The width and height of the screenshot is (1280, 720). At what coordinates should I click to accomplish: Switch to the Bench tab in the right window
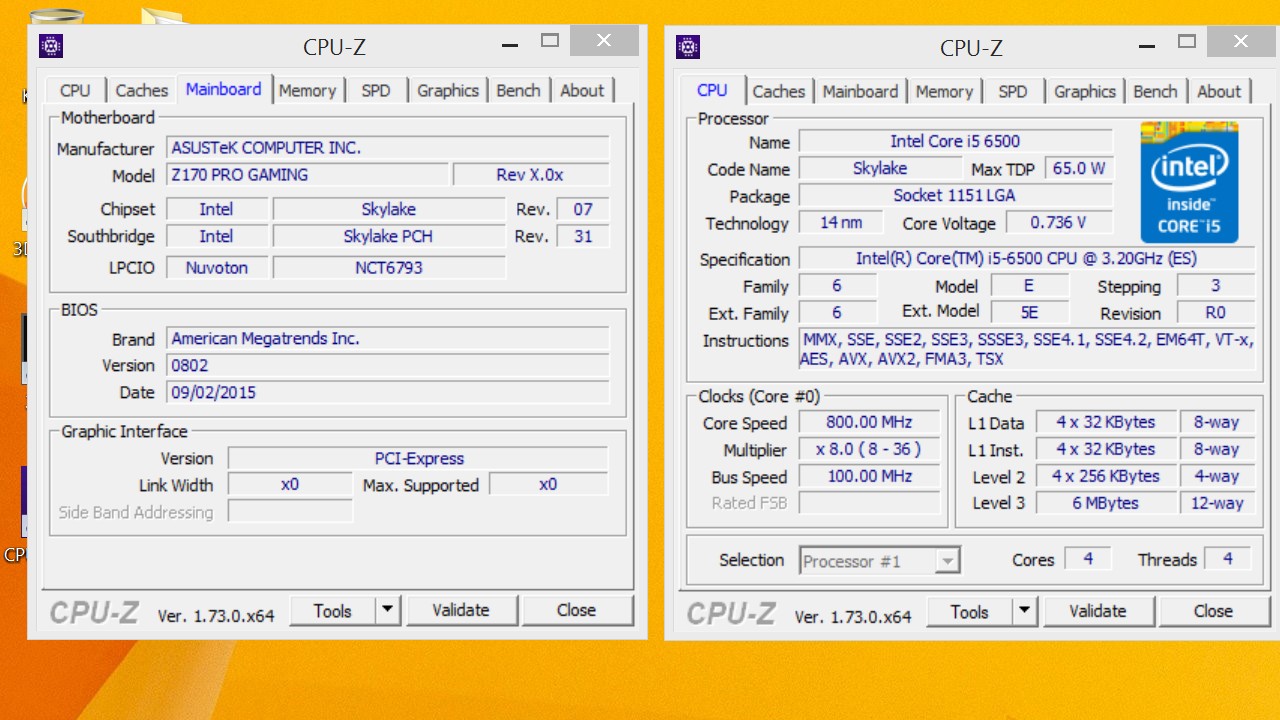[1155, 91]
